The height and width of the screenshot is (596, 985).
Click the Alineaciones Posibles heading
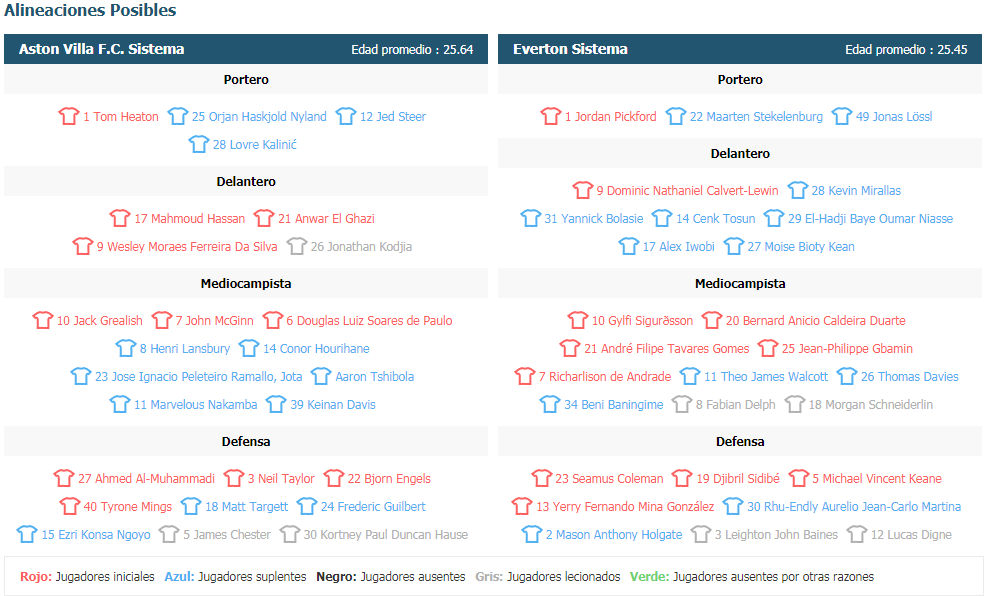click(90, 11)
